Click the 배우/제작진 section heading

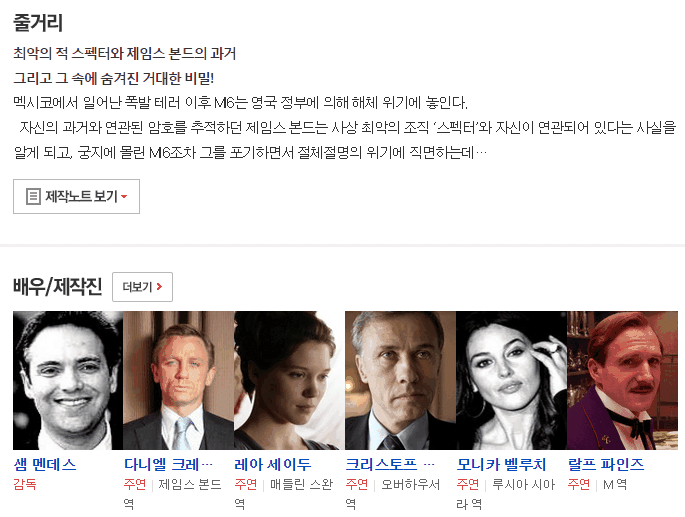coord(57,287)
